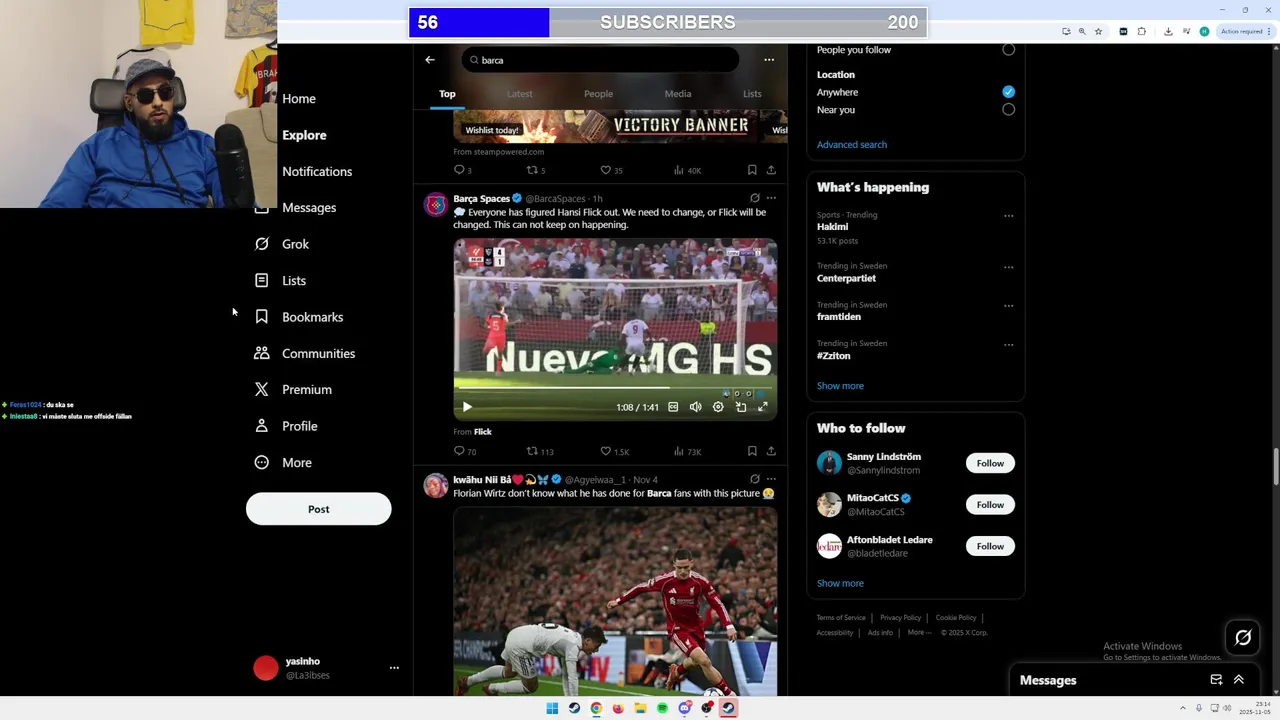Reply to the Barça Spaces post (70)
This screenshot has height=720, width=1280.
465,452
